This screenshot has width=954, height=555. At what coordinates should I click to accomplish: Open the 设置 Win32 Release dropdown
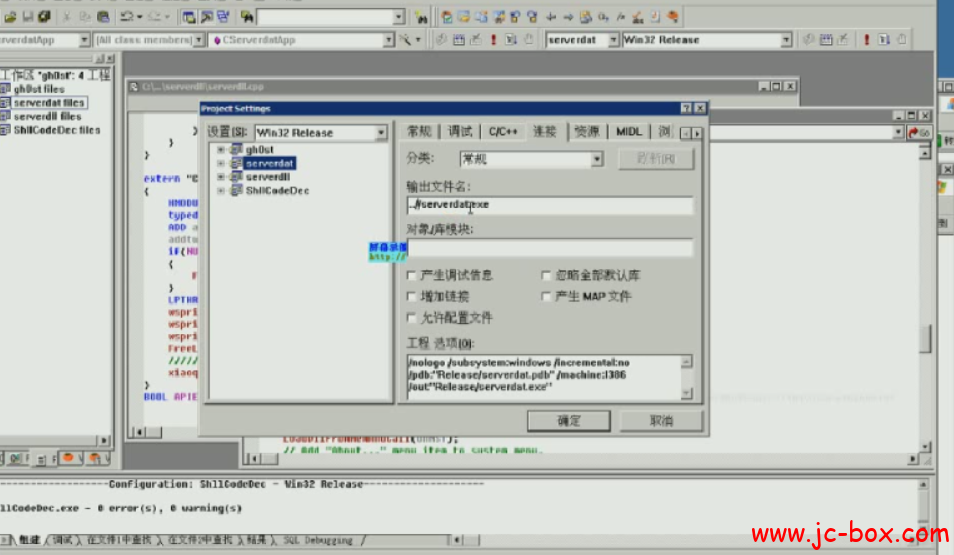click(x=380, y=133)
